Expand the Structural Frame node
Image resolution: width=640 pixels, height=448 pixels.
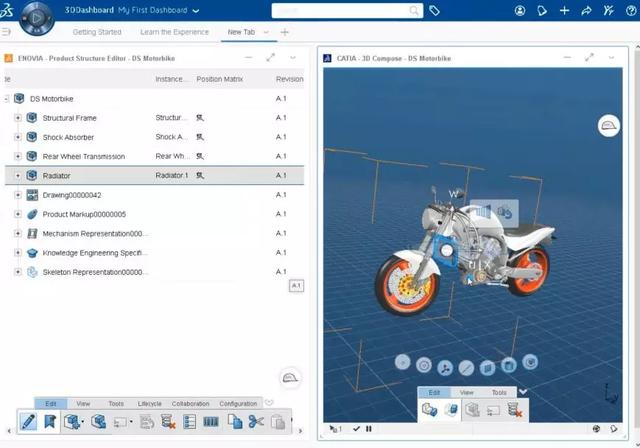[18, 118]
